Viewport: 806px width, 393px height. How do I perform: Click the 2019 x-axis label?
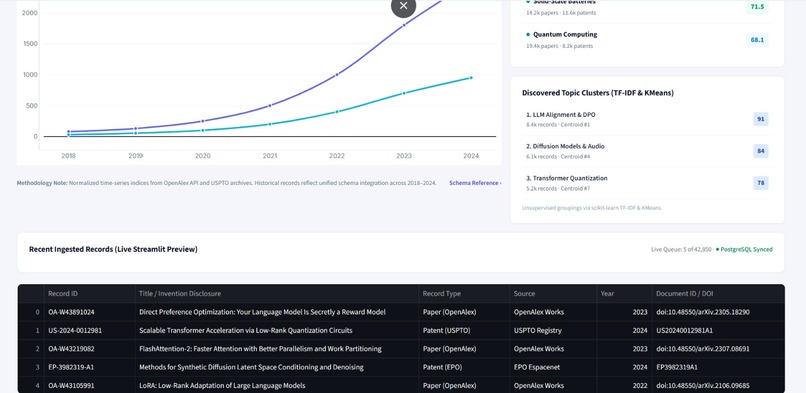click(136, 156)
